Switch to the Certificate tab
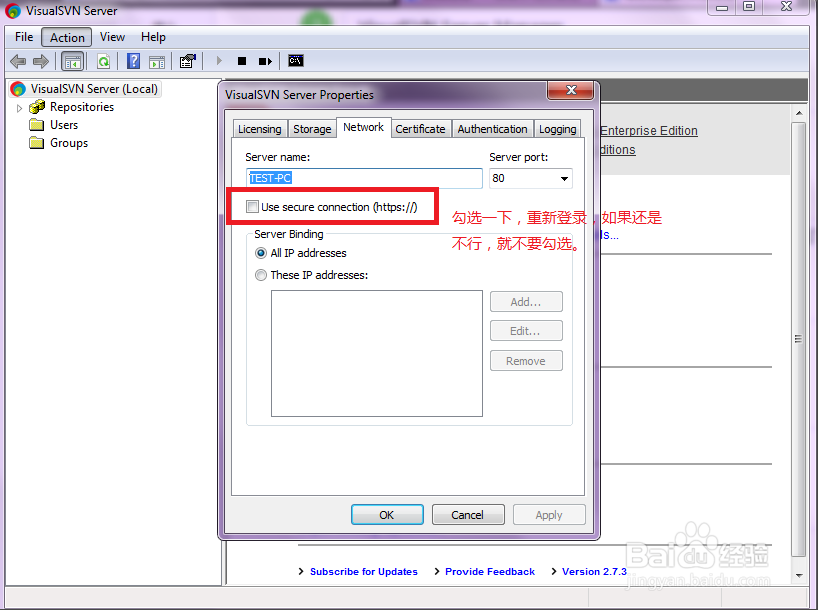The image size is (818, 610). (x=420, y=129)
